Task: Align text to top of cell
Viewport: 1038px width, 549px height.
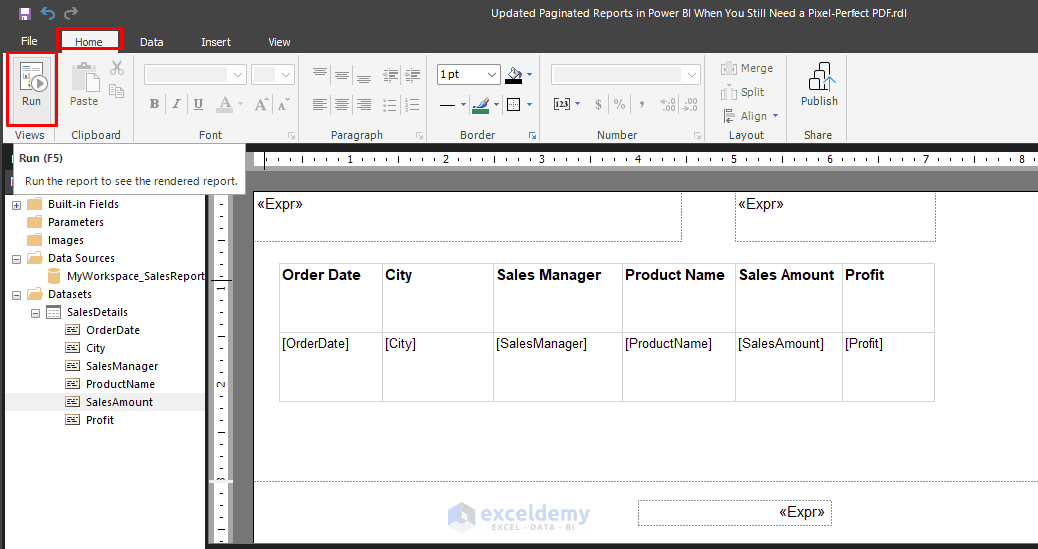Action: click(x=320, y=73)
